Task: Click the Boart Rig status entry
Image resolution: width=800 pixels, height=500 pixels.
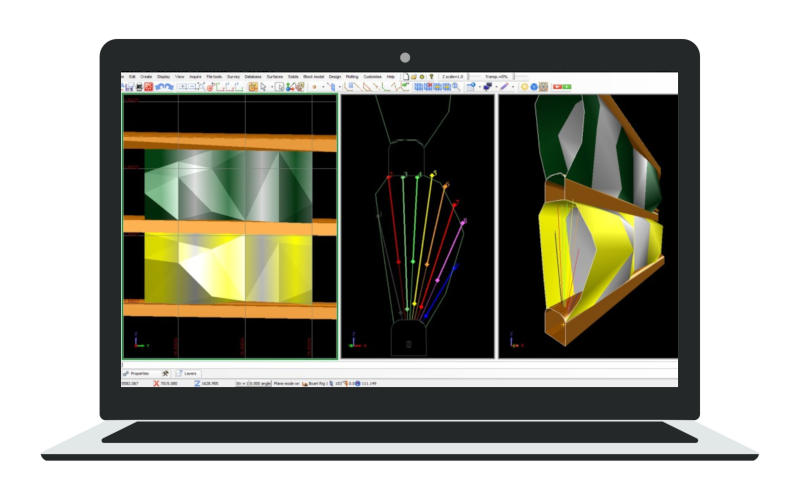Action: pyautogui.click(x=314, y=383)
